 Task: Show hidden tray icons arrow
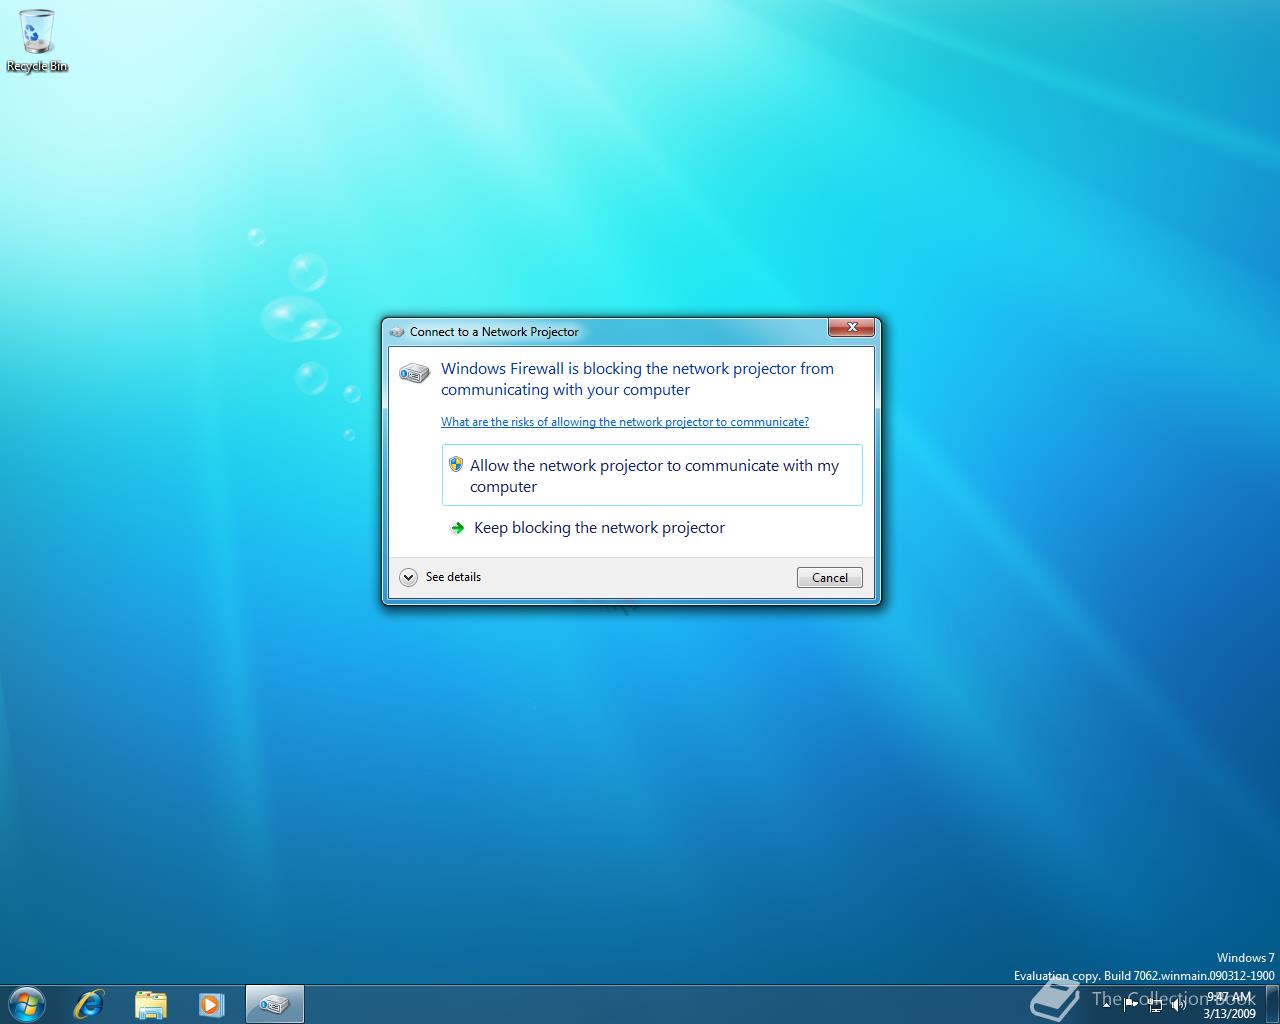click(1107, 1005)
